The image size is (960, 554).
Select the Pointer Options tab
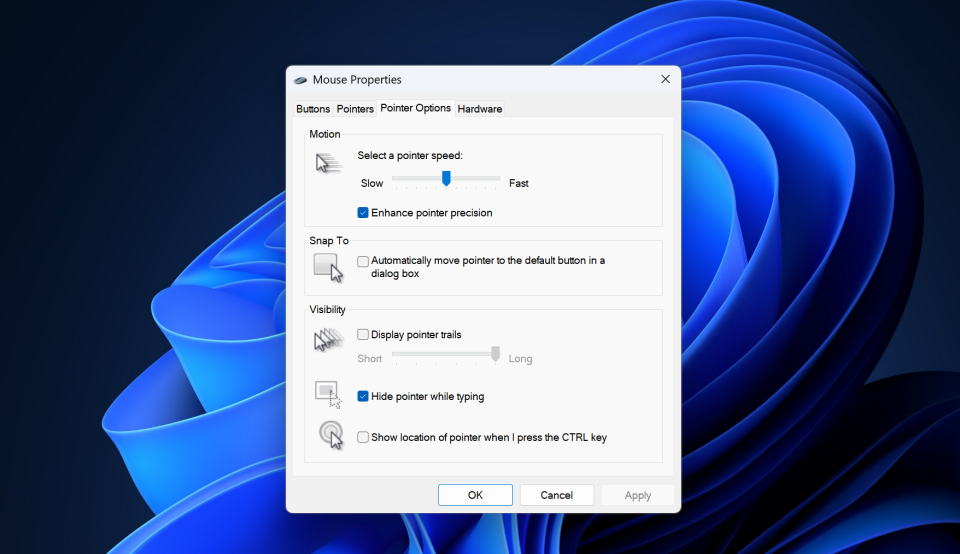[415, 108]
